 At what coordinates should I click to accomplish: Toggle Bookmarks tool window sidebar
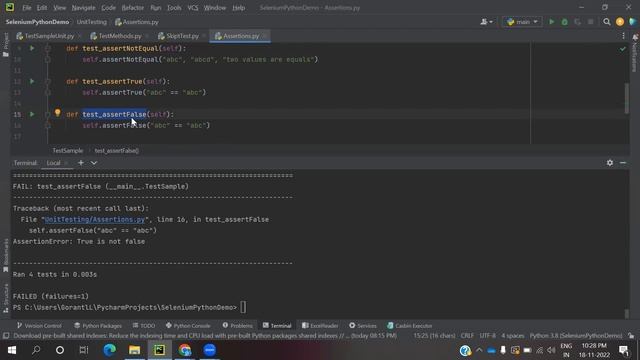coord(6,255)
